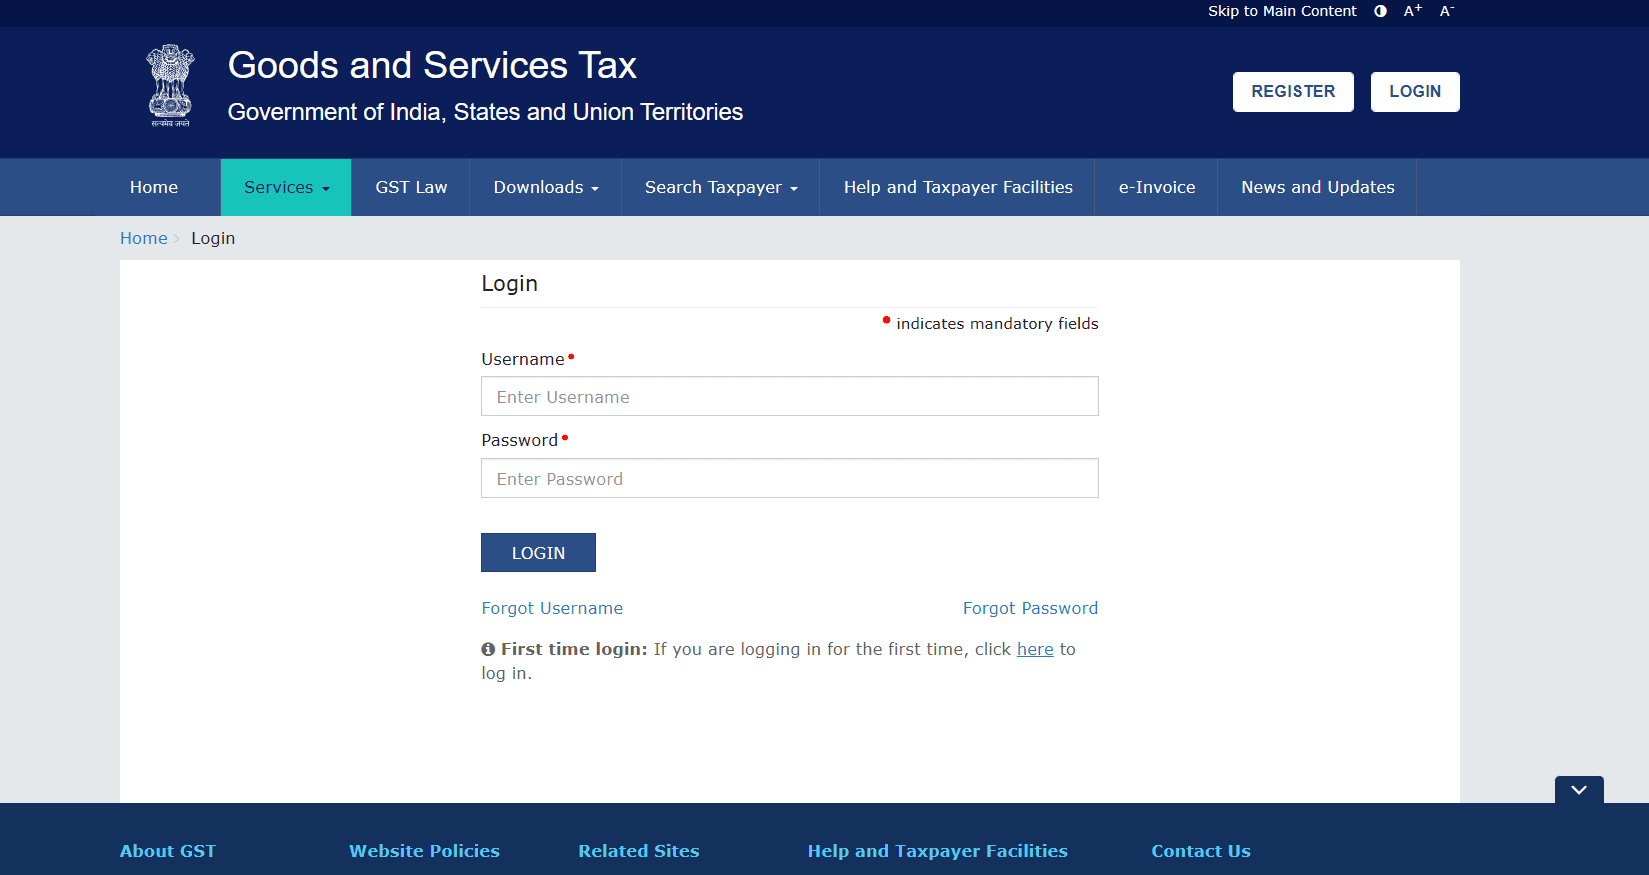Click the Forgot Username link

(x=552, y=608)
